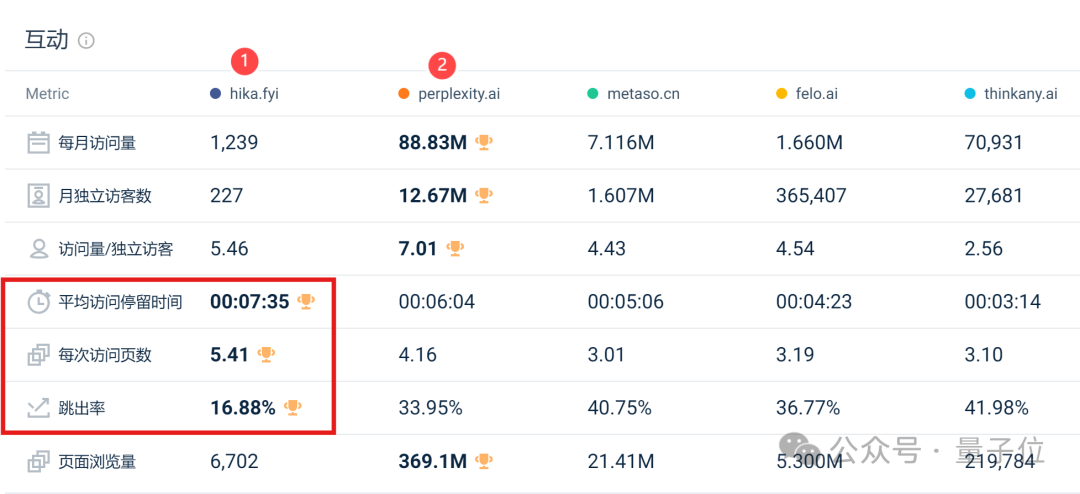Open the perplexity.ai column header

(x=459, y=94)
